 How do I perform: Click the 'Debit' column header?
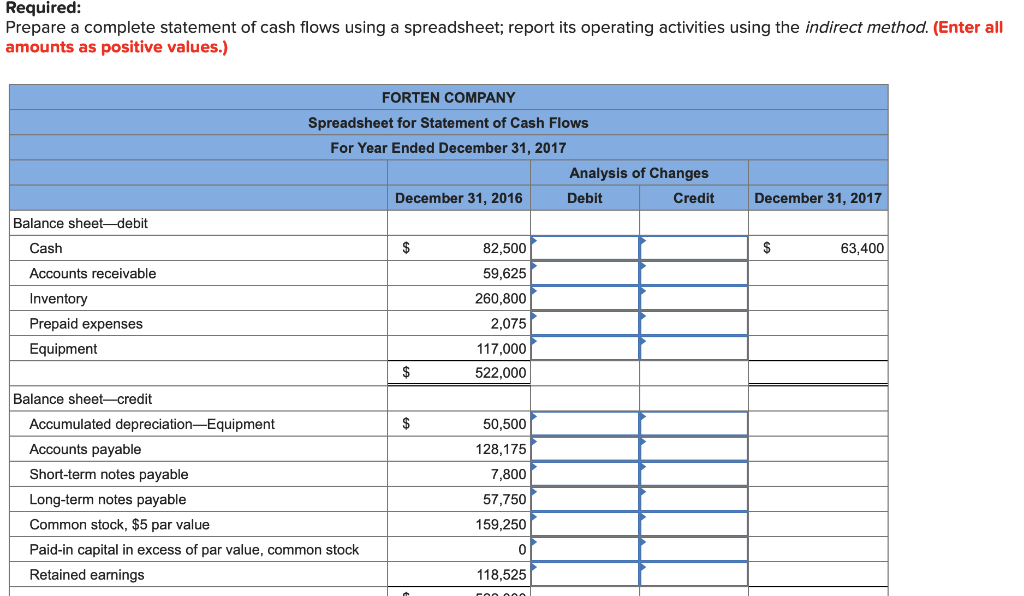(584, 198)
